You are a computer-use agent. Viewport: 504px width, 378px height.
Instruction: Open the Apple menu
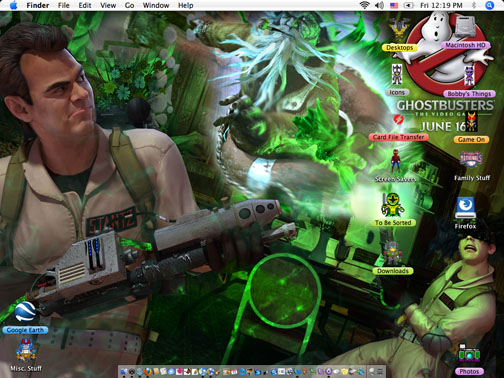13,5
